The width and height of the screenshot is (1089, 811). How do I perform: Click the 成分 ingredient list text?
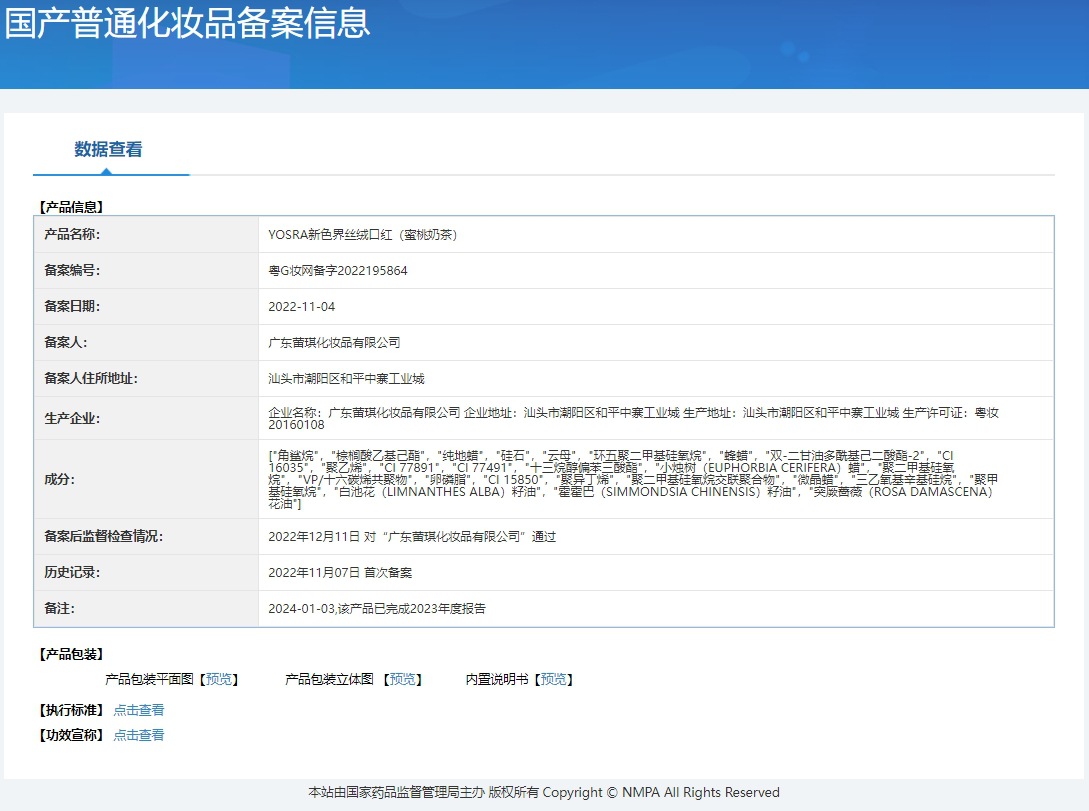pyautogui.click(x=633, y=479)
